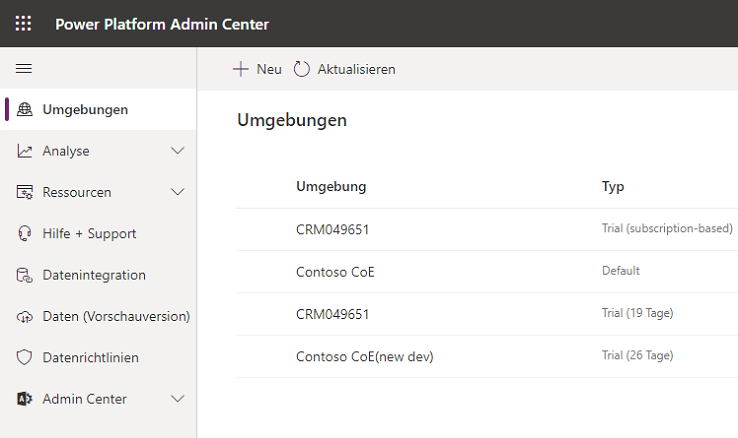738x438 pixels.
Task: Click the 'Trial (26 Tage)' type cell
Action: (637, 355)
